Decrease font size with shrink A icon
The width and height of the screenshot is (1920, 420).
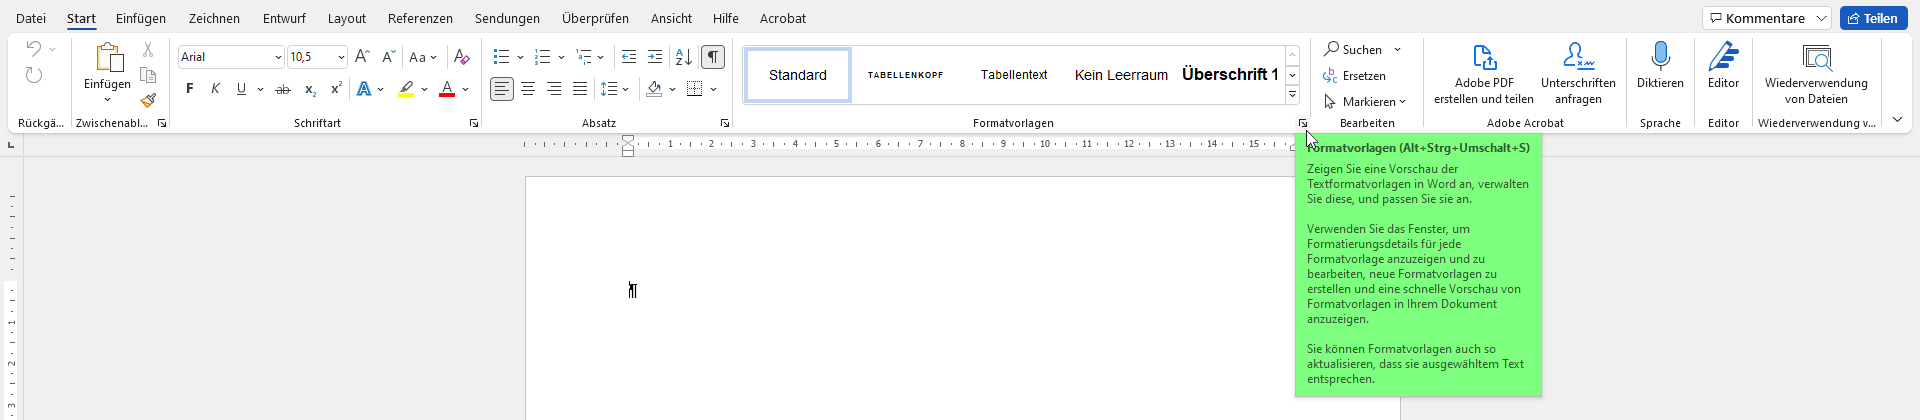click(x=388, y=57)
